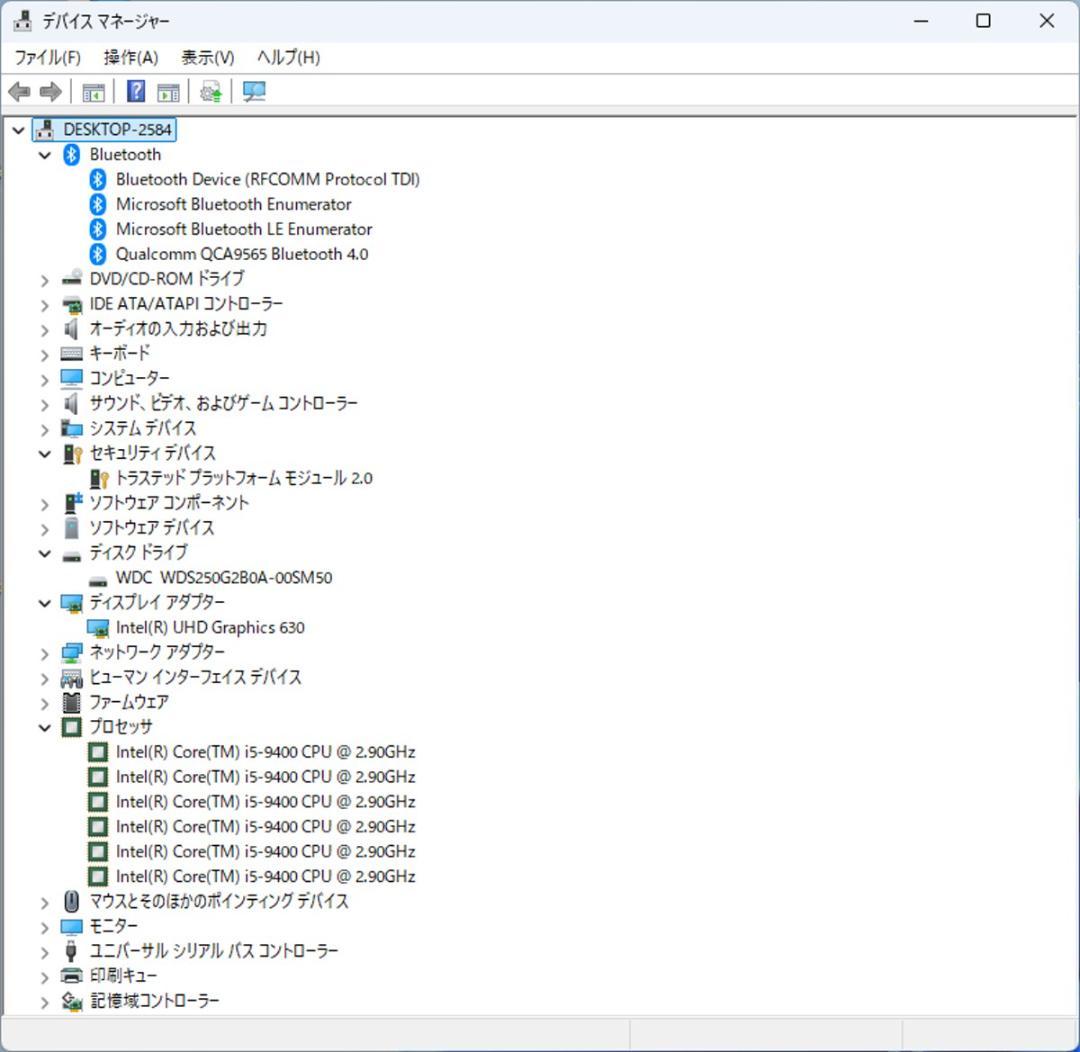Screen dimensions: 1080x1052
Task: Open the ファイル(F) menu
Action: pos(48,57)
